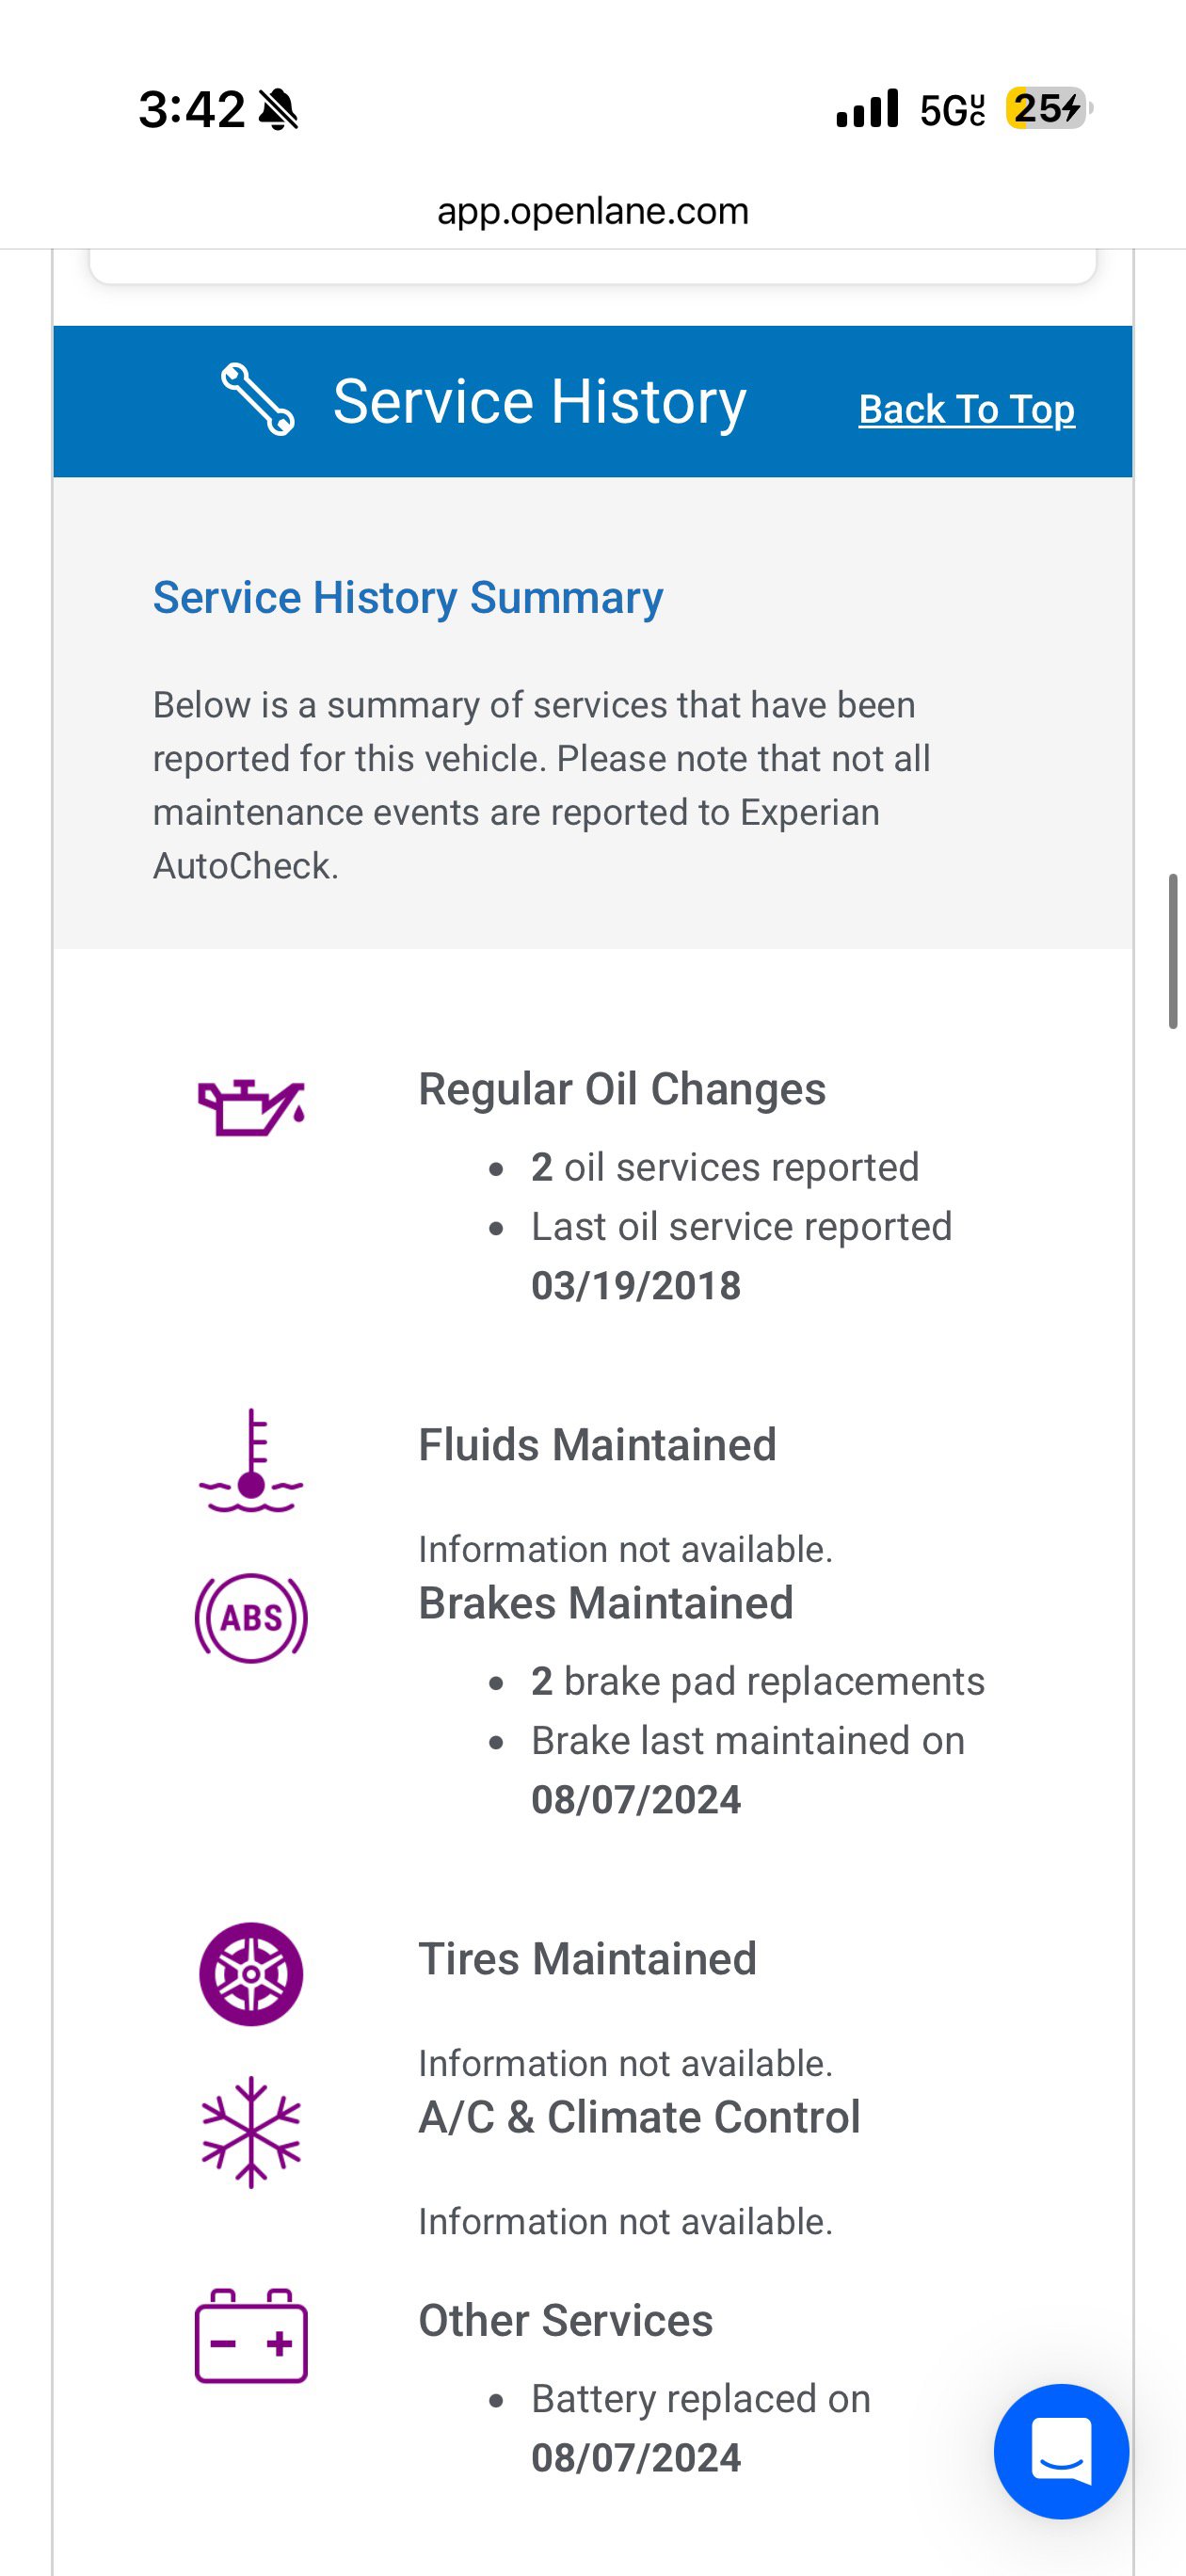Tap the muted bell status icon
The height and width of the screenshot is (2576, 1186).
click(x=278, y=109)
